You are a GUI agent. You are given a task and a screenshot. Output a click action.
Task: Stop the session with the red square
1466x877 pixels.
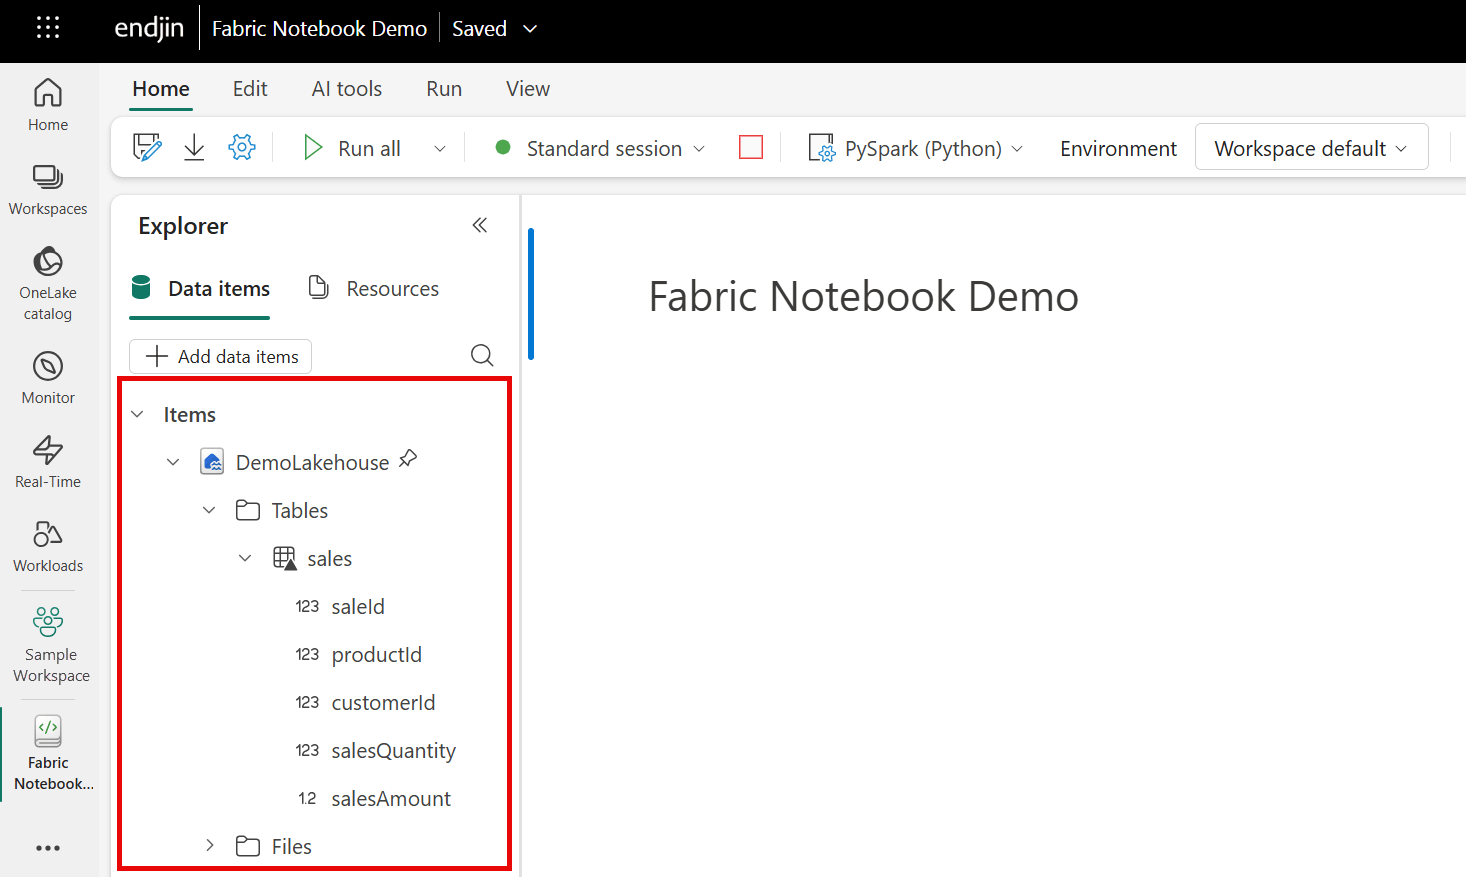pyautogui.click(x=751, y=148)
